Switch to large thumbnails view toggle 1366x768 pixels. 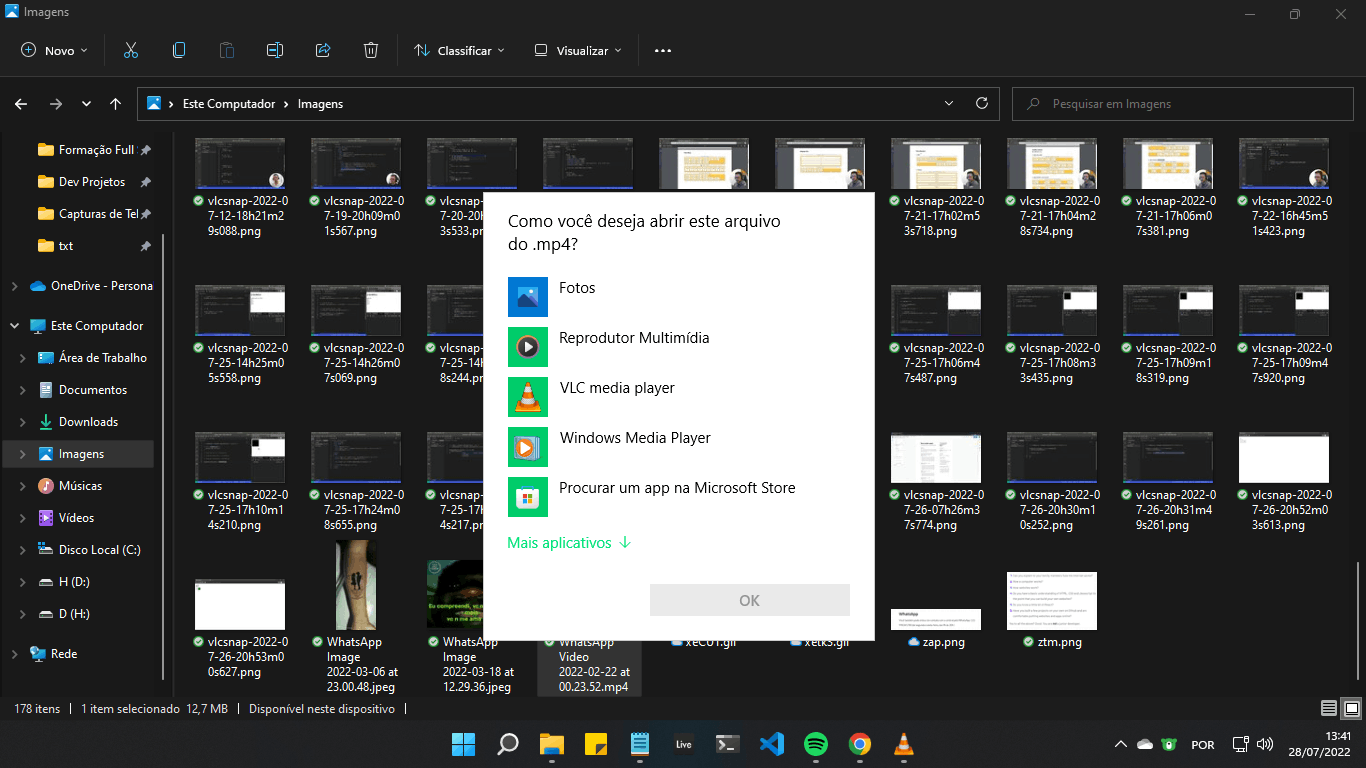(1351, 709)
